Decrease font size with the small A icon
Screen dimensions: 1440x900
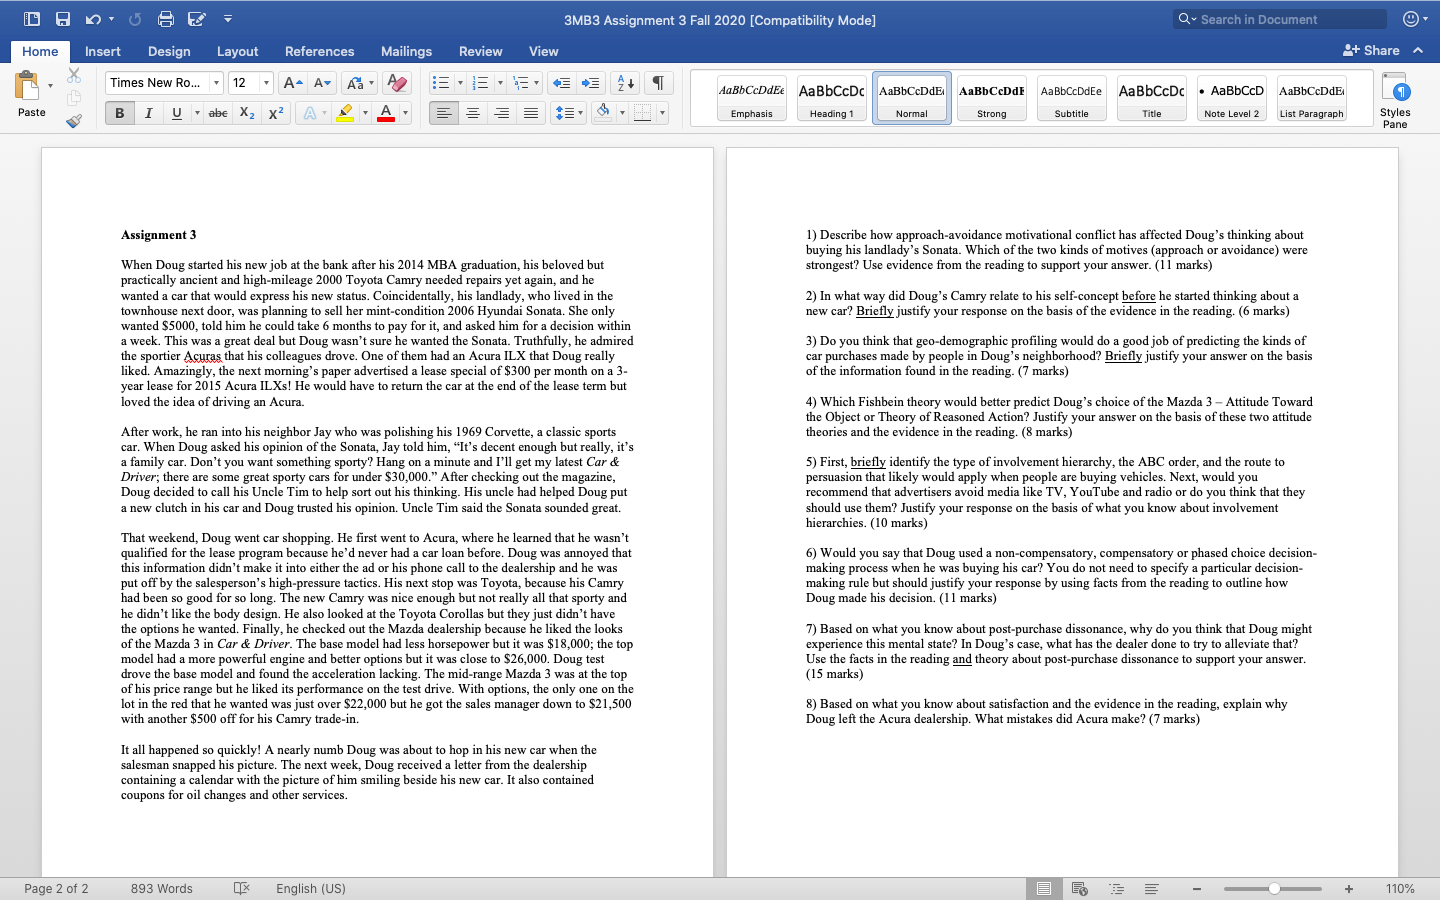coord(322,83)
